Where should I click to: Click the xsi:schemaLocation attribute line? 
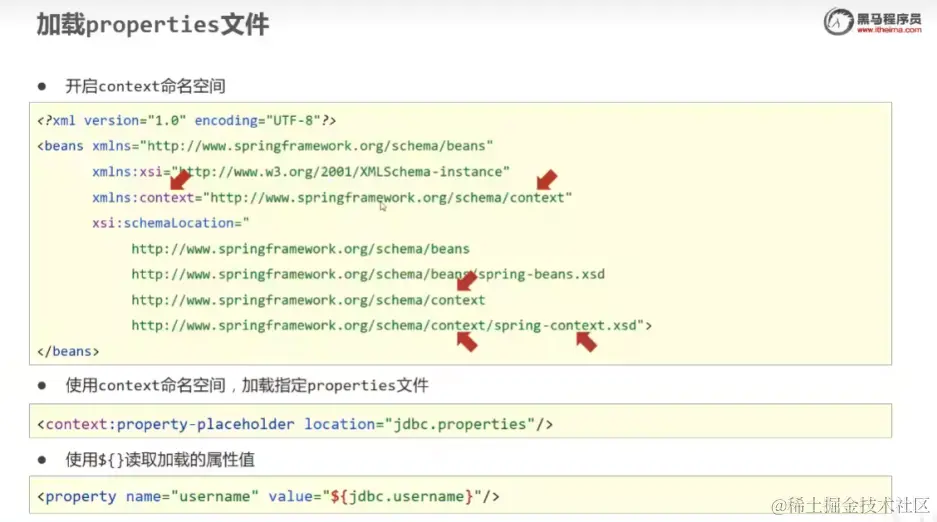tap(170, 223)
